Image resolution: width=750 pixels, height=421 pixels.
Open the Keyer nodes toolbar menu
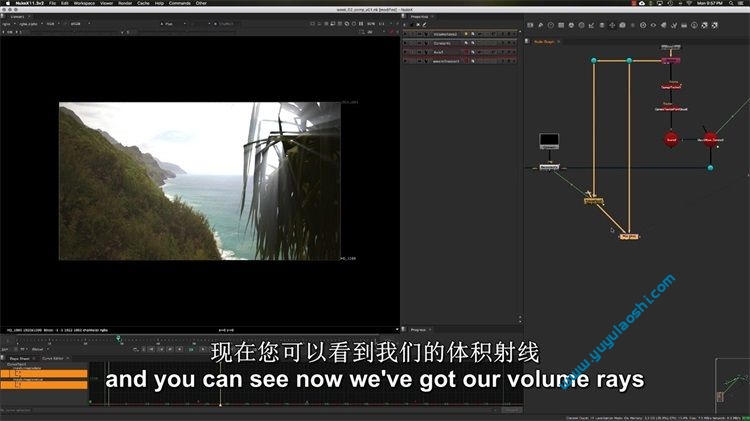click(592, 25)
